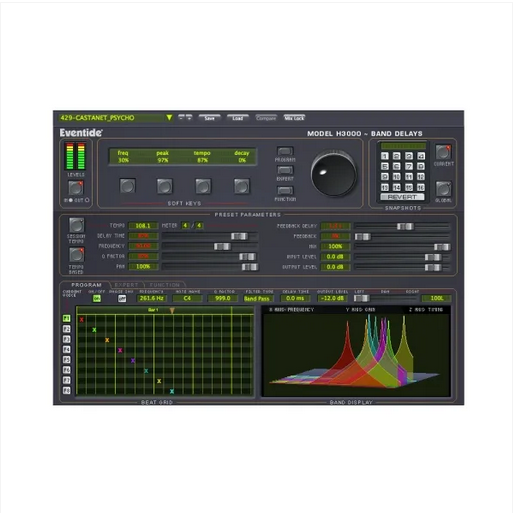The image size is (513, 513).
Task: Switch to the Expert tab
Action: [126, 285]
